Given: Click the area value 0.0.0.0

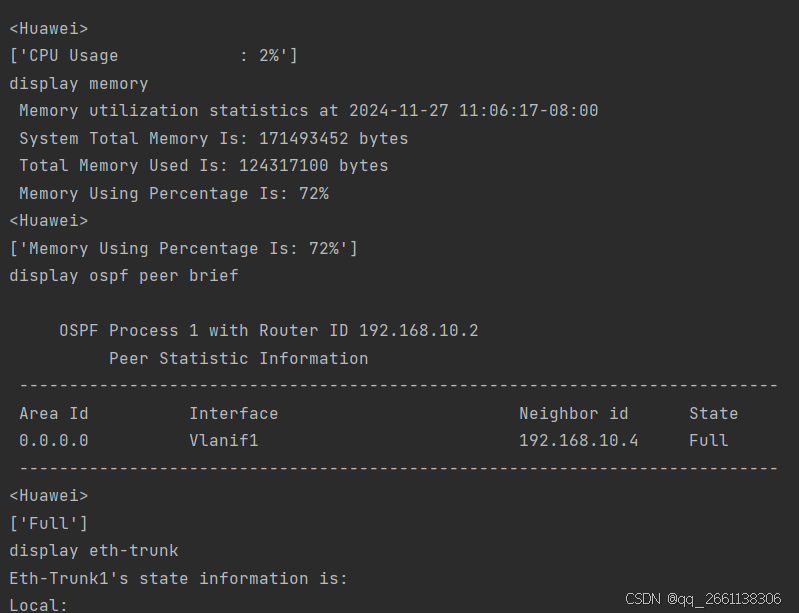Looking at the screenshot, I should pyautogui.click(x=53, y=440).
